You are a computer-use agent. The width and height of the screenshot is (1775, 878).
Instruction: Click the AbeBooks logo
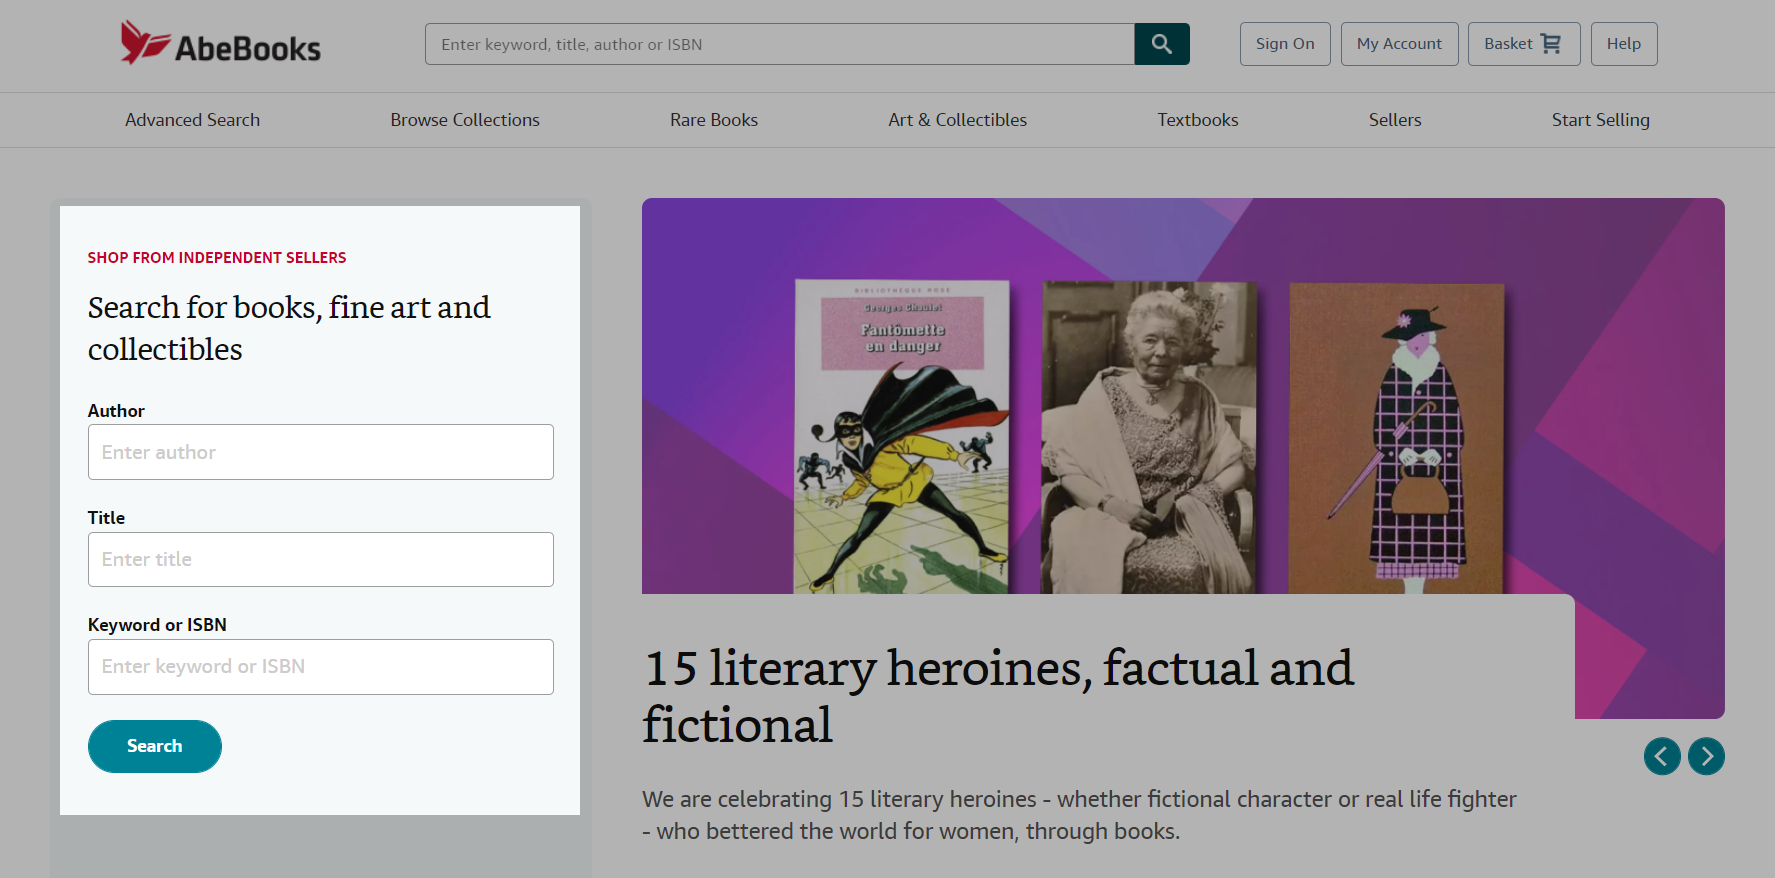coord(220,44)
